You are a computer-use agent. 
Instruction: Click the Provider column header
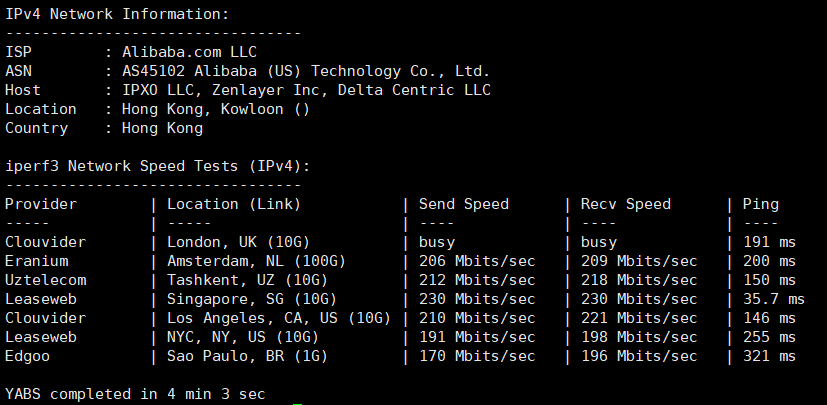click(x=41, y=204)
